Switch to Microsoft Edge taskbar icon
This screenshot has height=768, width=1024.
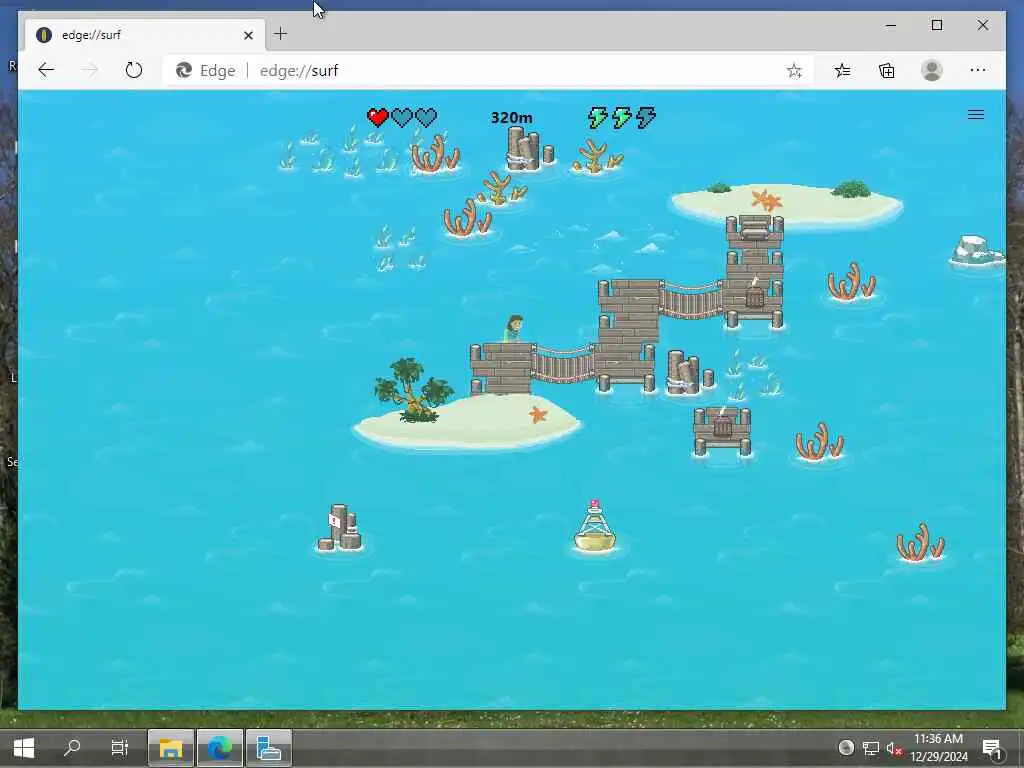click(x=220, y=748)
